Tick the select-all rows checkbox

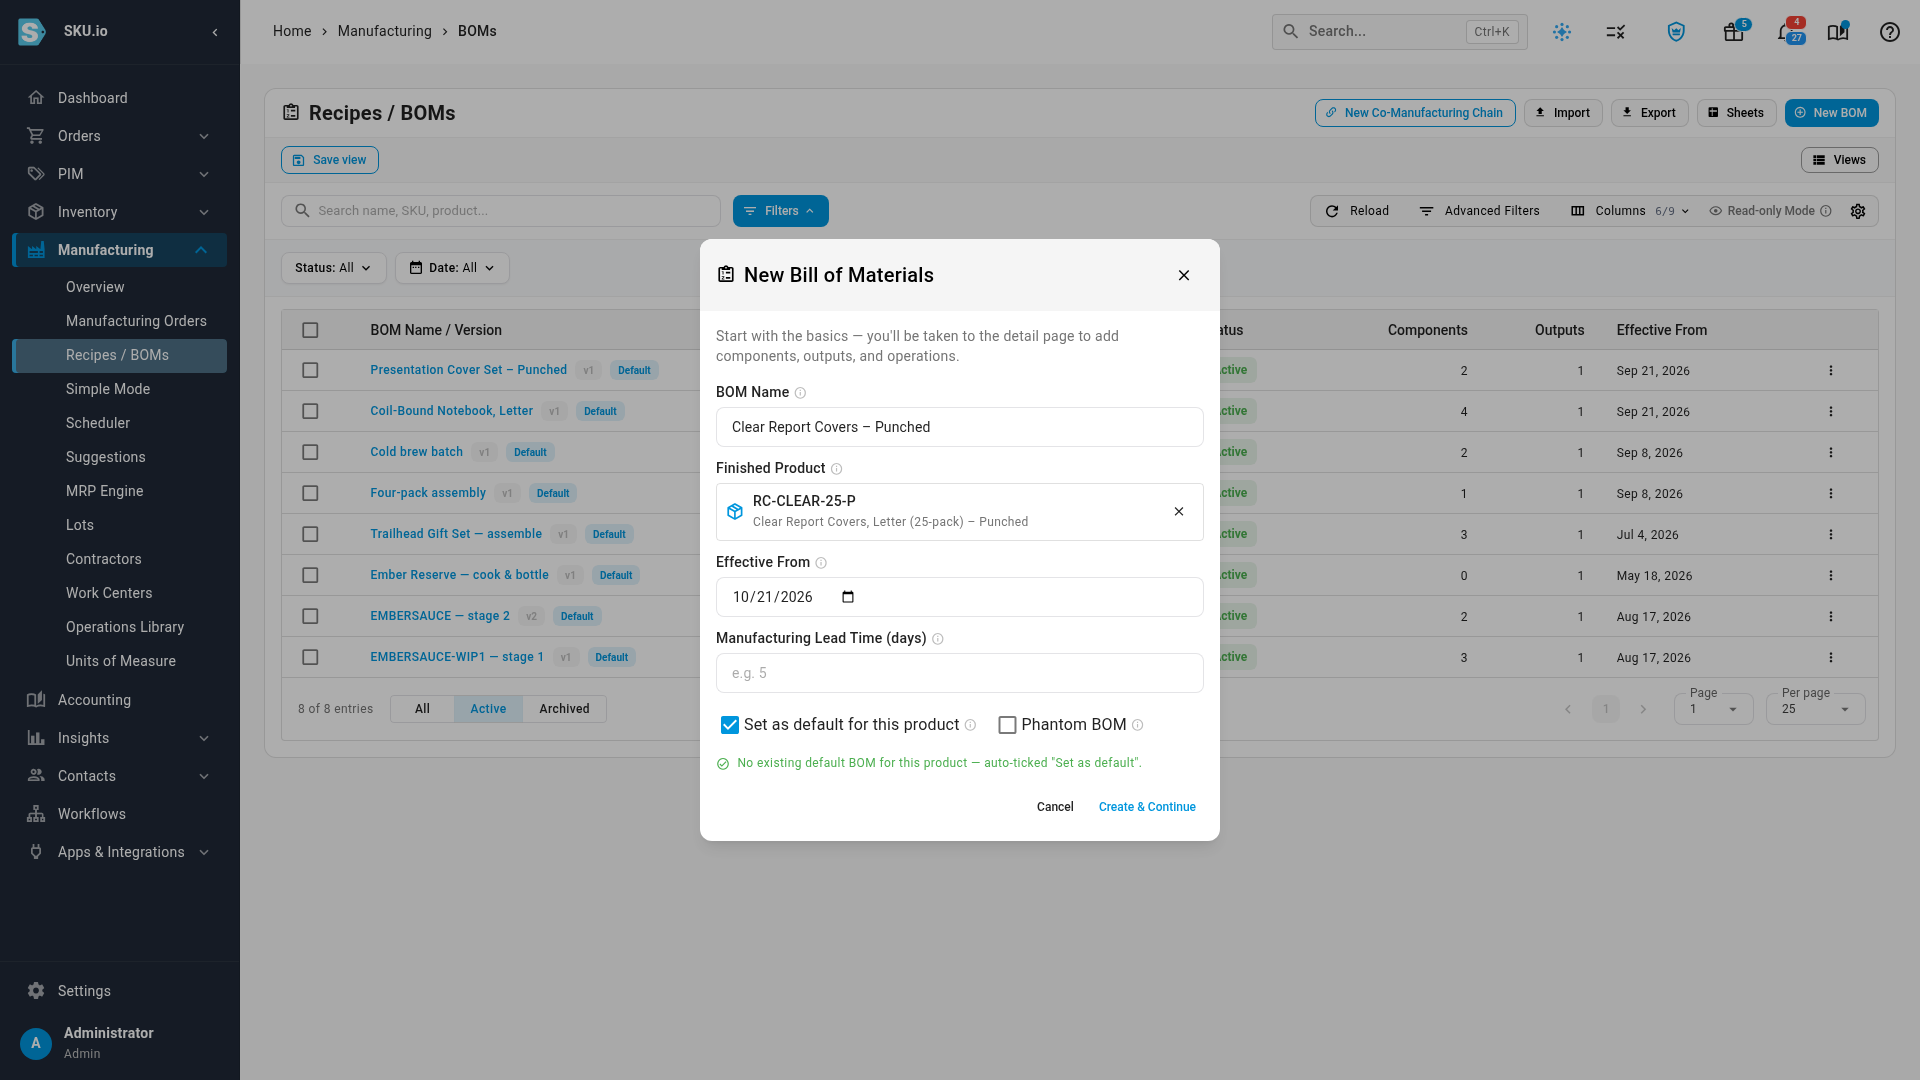point(310,330)
